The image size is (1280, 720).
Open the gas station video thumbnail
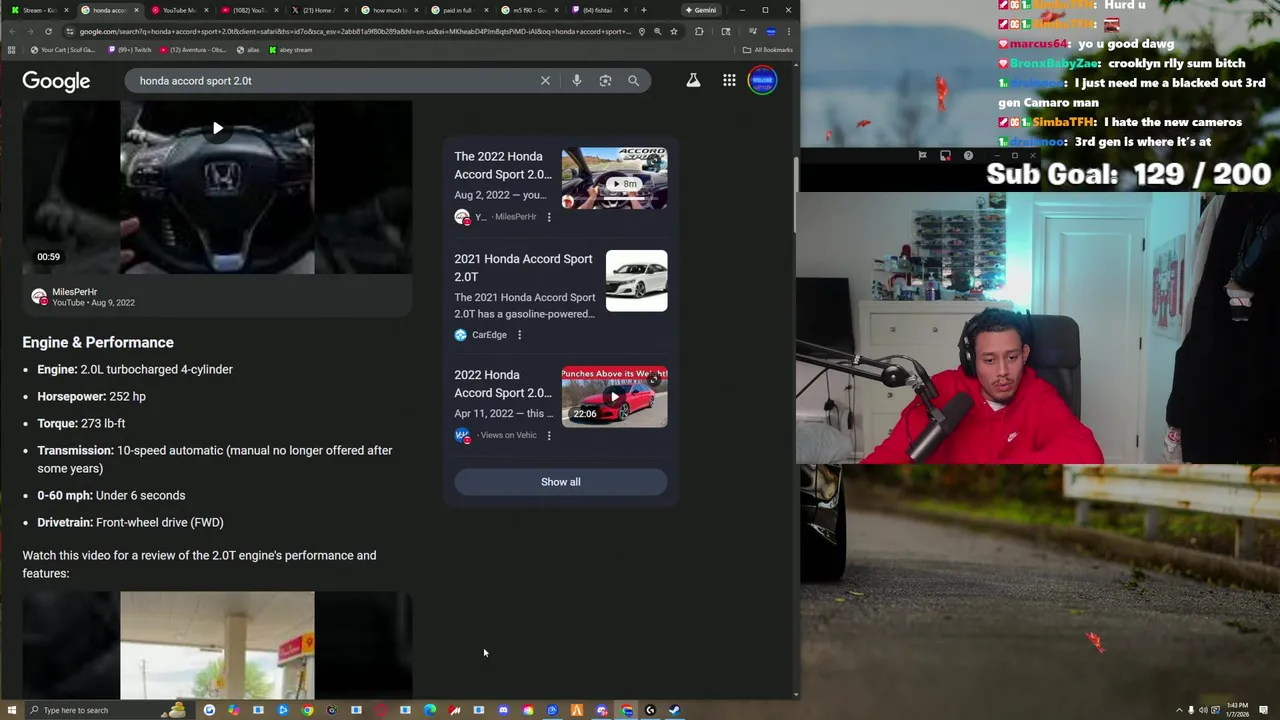(x=217, y=645)
